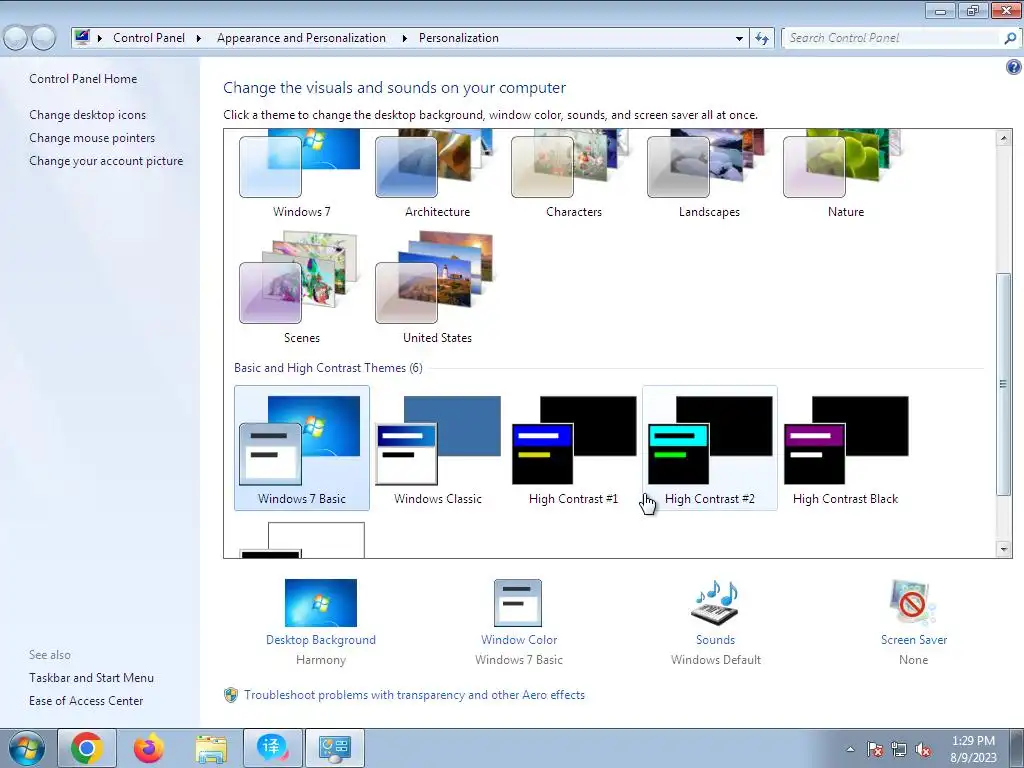Click the Back navigation button

[x=15, y=38]
